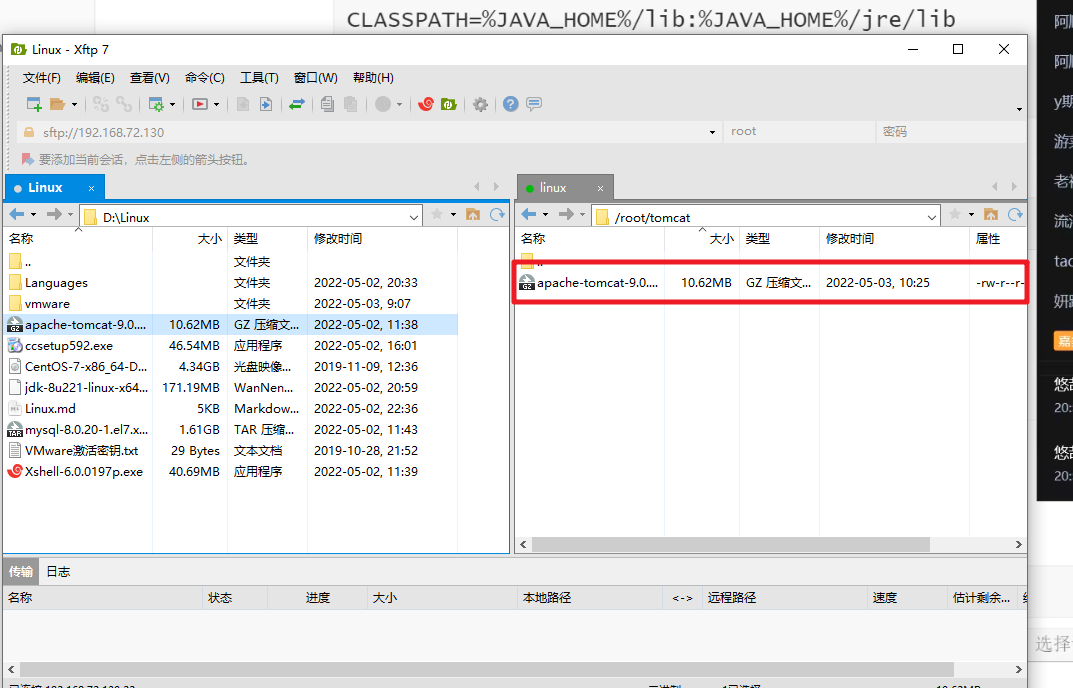Go to the local home folder icon
The image size is (1073, 688).
(473, 215)
